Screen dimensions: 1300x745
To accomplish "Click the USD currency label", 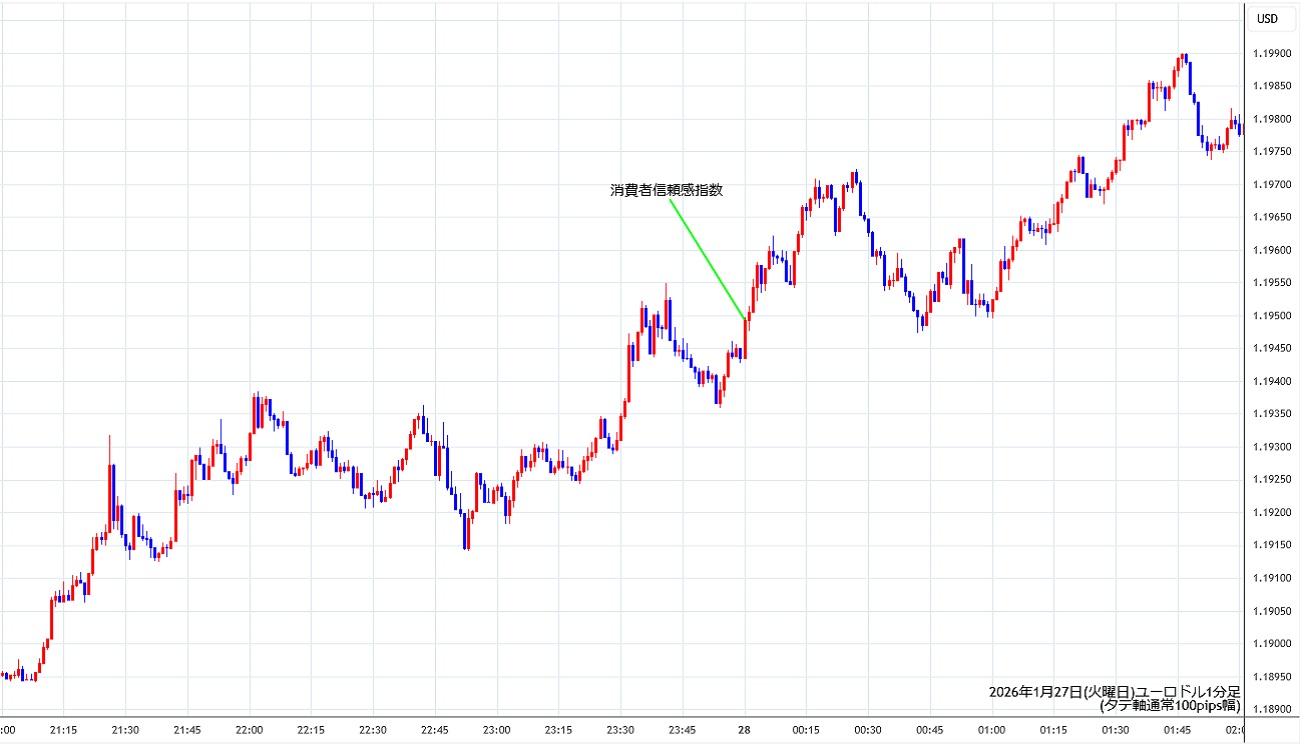I will click(1267, 18).
